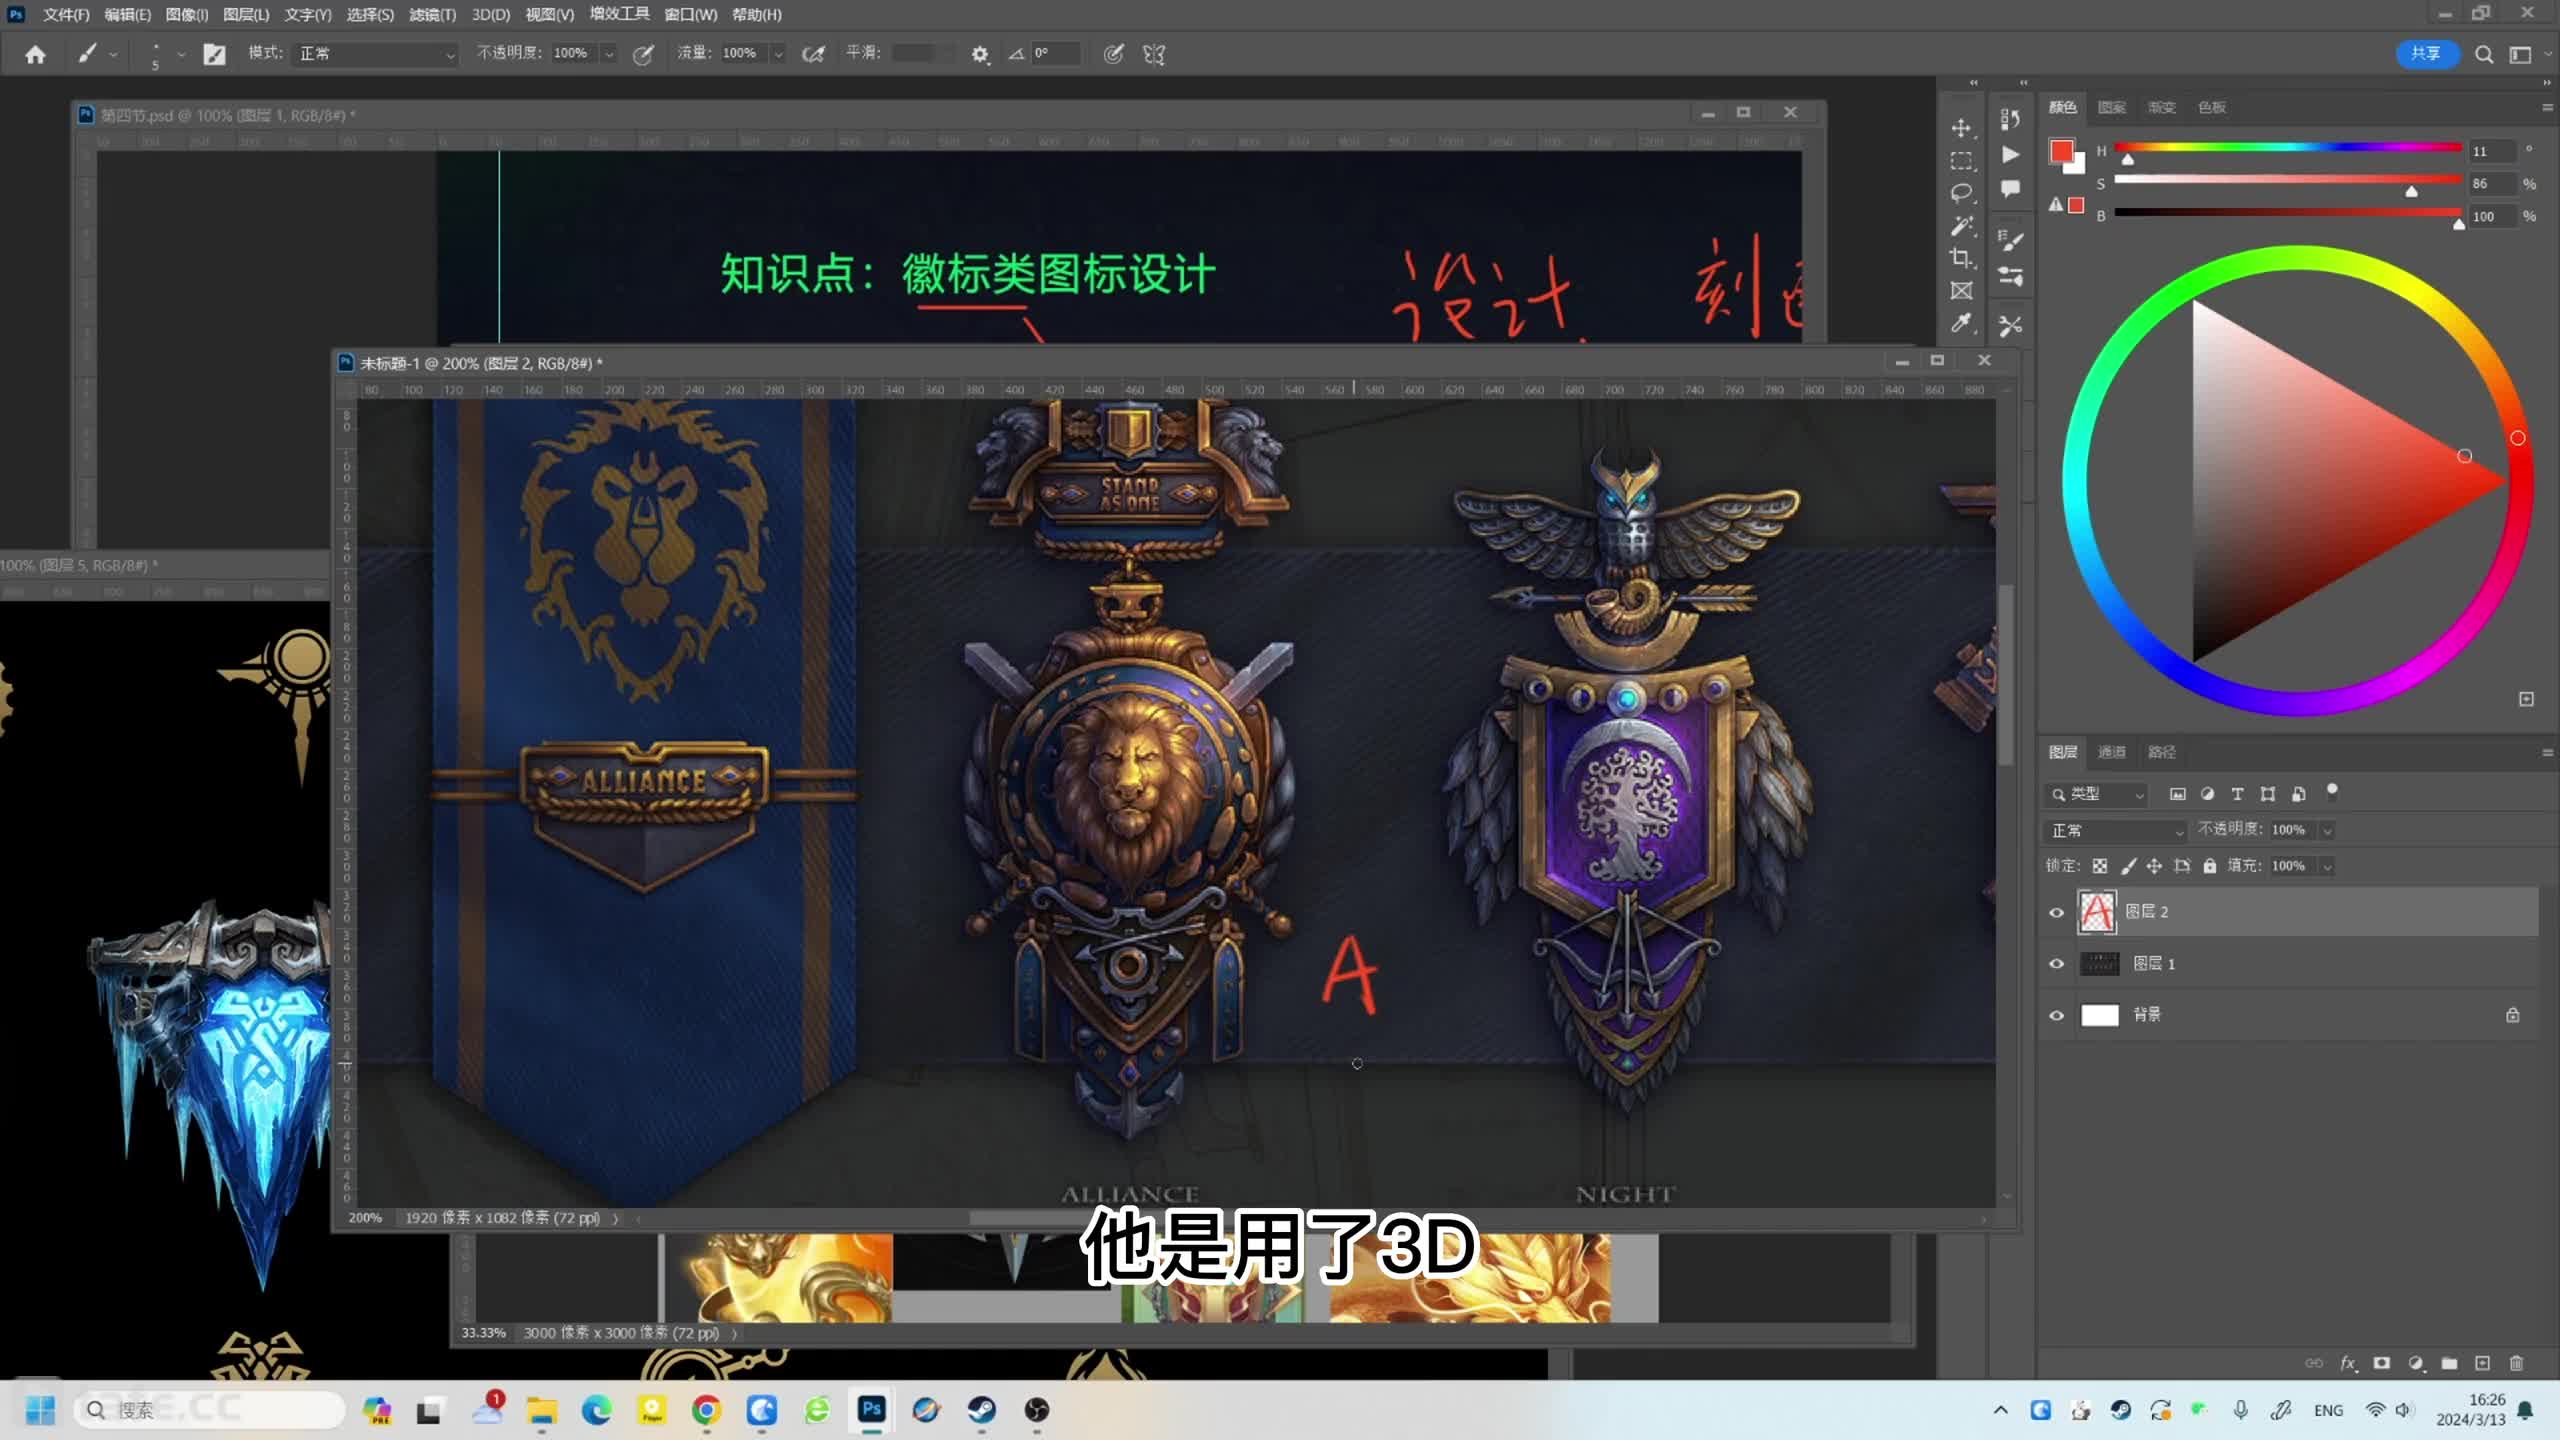
Task: Select the Eyedropper tool
Action: point(1961,323)
